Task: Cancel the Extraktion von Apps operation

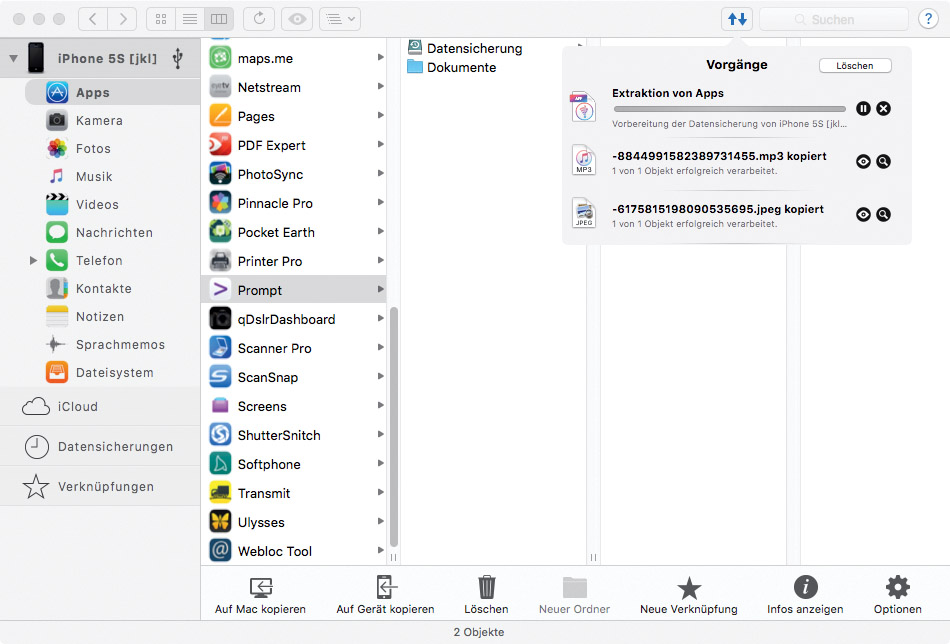Action: click(x=883, y=108)
